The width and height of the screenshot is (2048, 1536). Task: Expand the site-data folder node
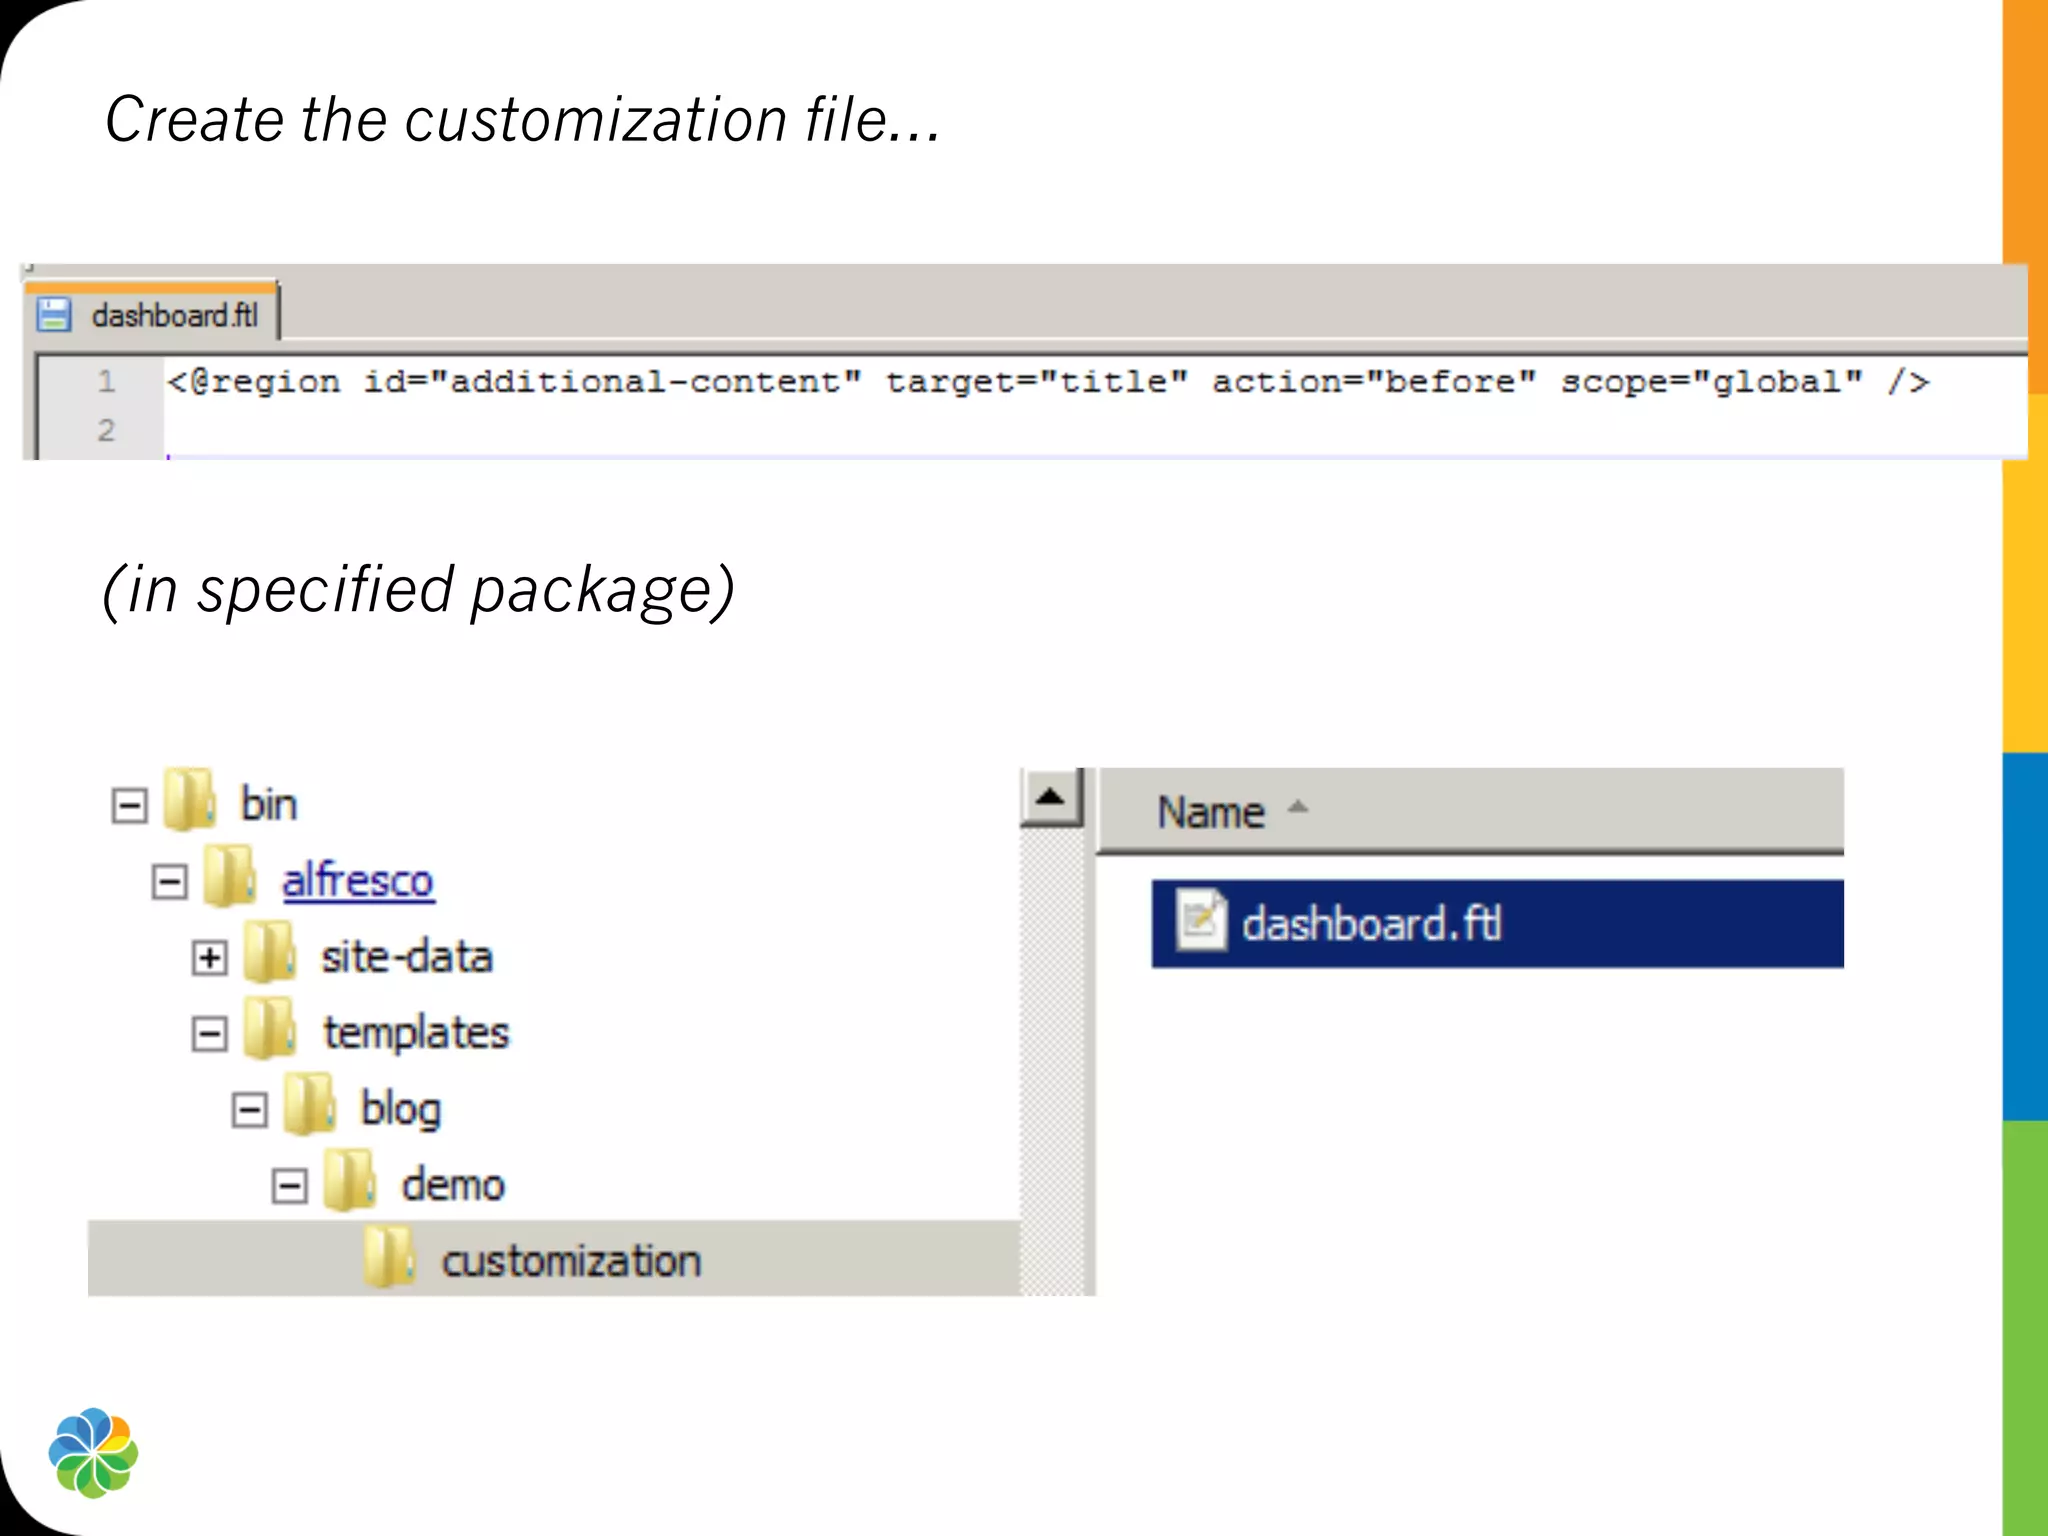coord(209,957)
